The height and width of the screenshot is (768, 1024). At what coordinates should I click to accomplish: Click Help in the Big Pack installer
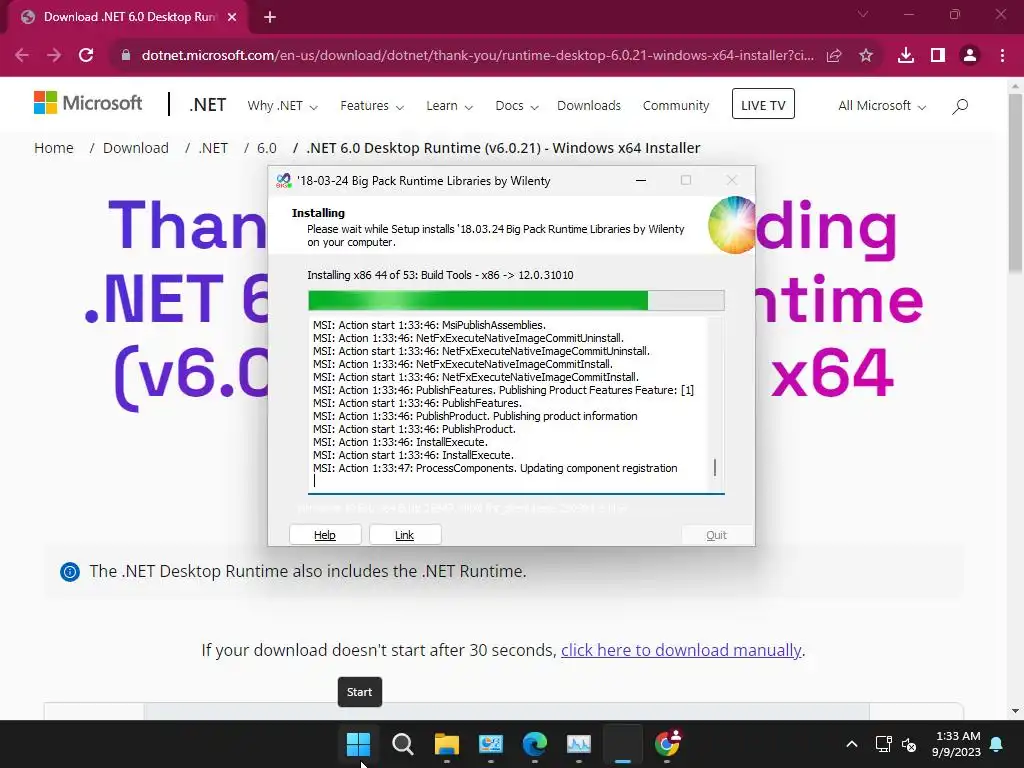tap(325, 535)
